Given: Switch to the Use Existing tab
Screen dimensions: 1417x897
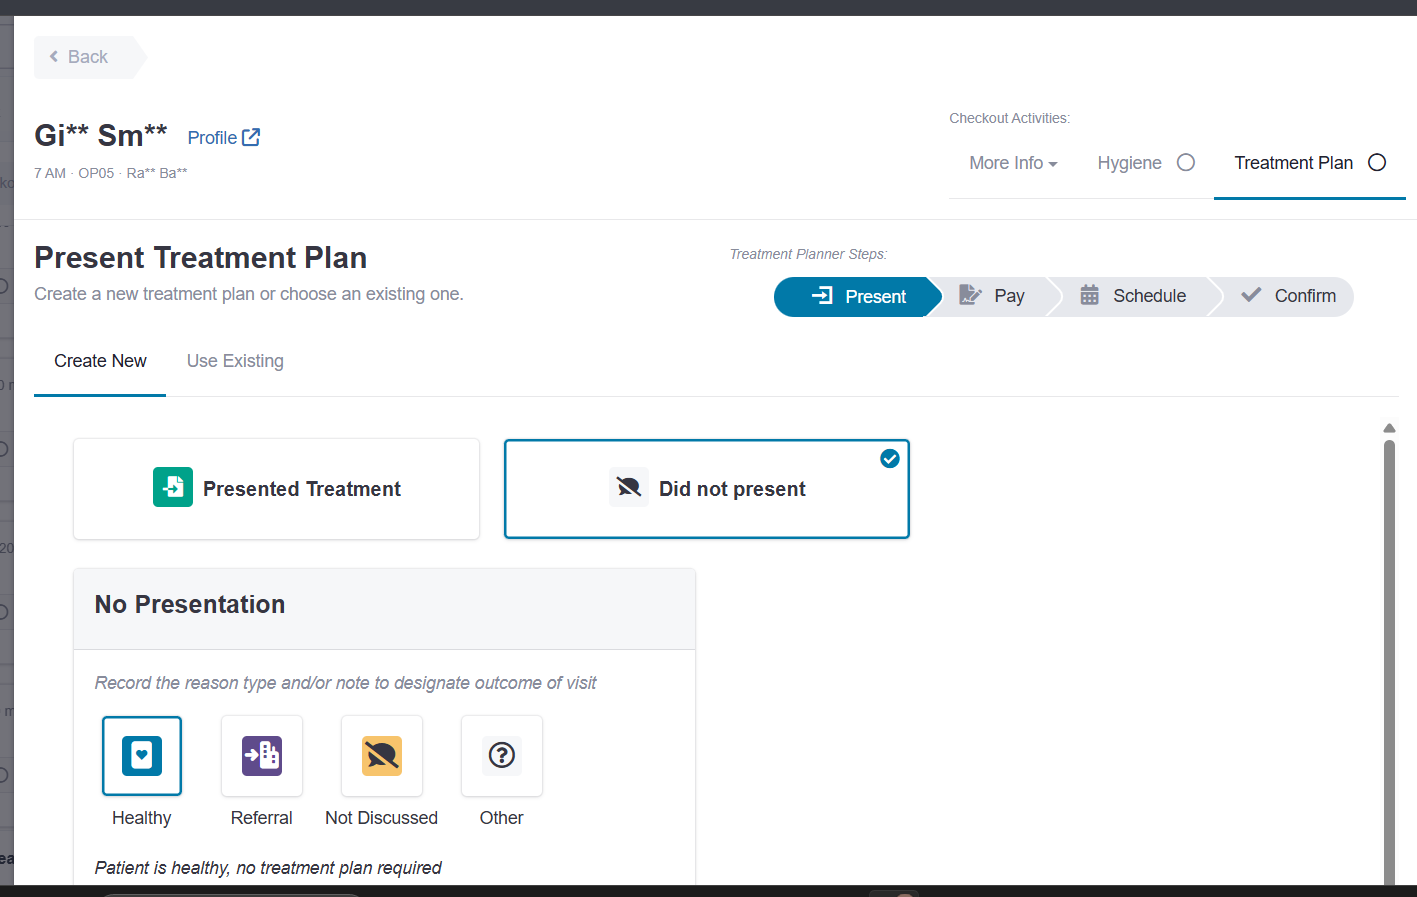Looking at the screenshot, I should point(235,361).
